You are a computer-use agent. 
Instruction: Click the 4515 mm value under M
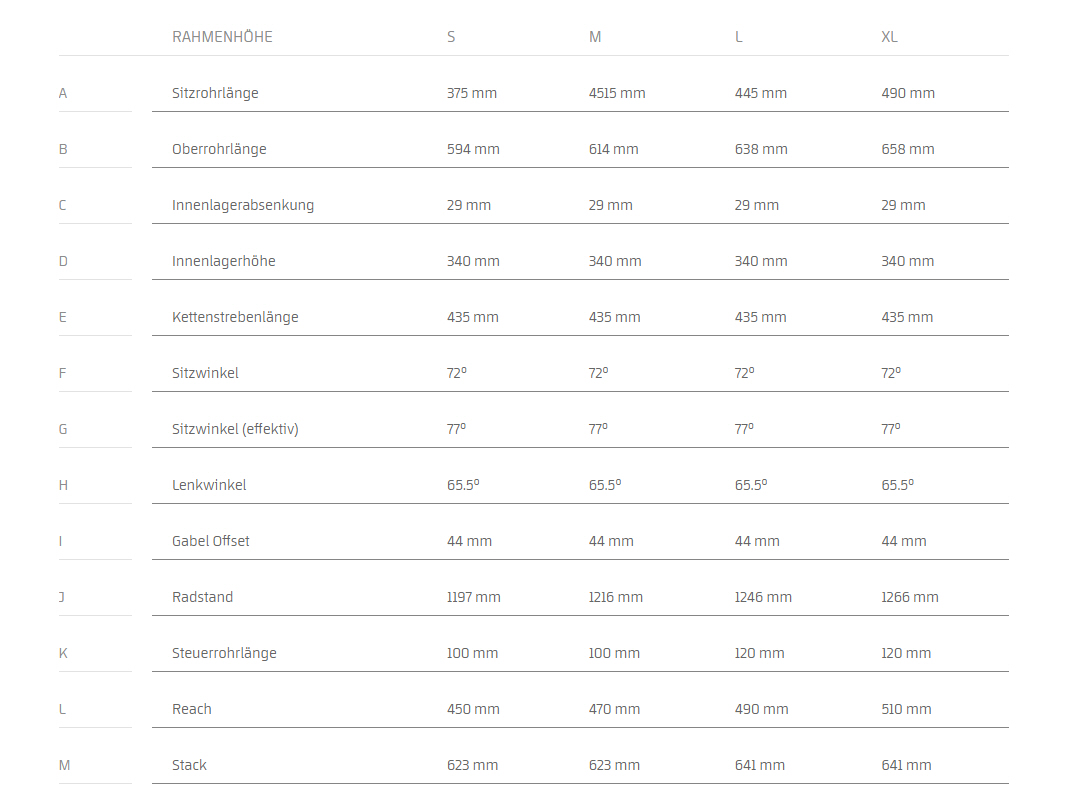(x=617, y=93)
